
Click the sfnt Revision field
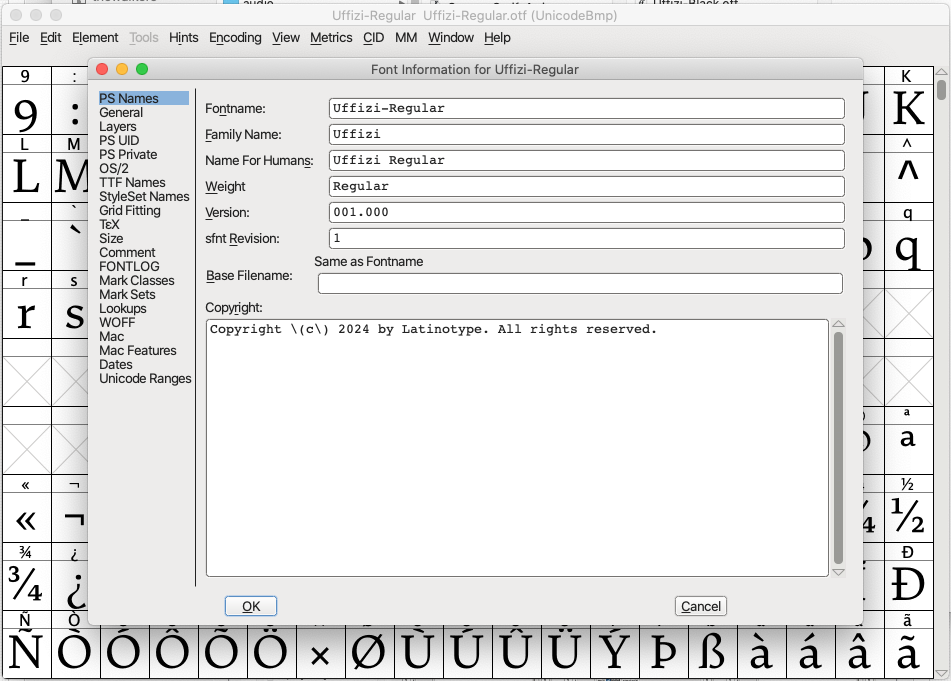[586, 238]
